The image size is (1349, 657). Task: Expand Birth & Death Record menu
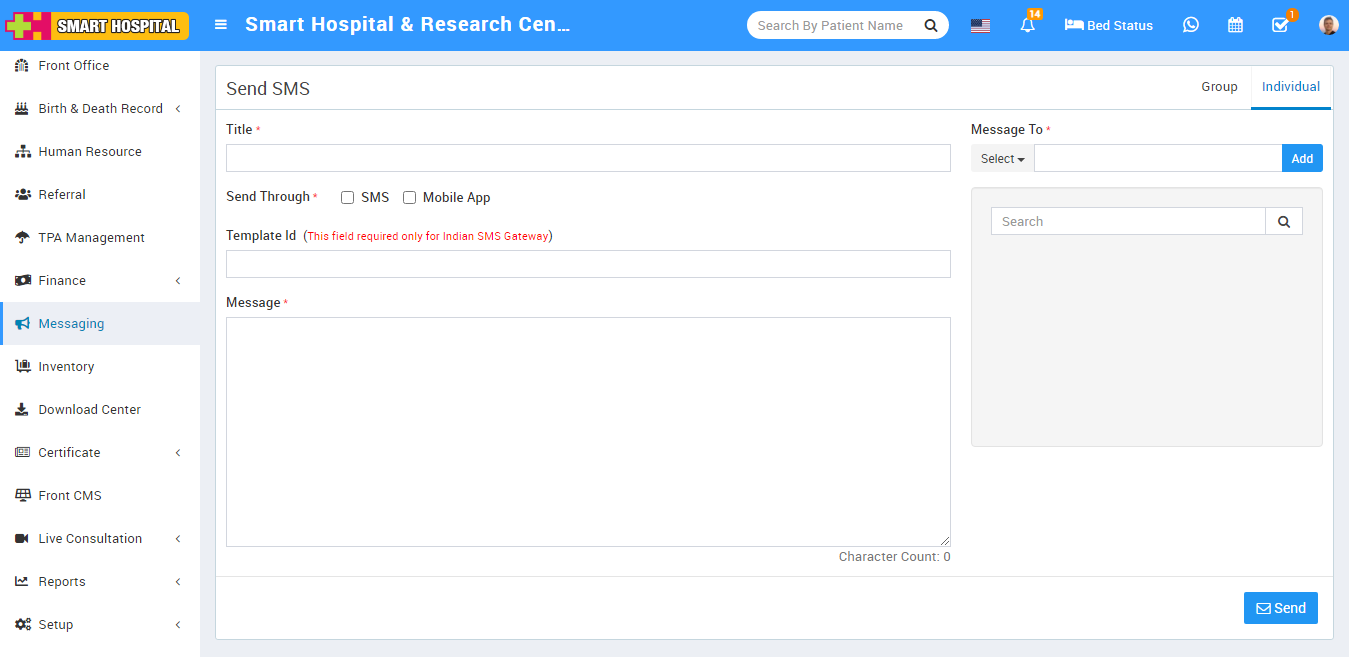coord(100,109)
